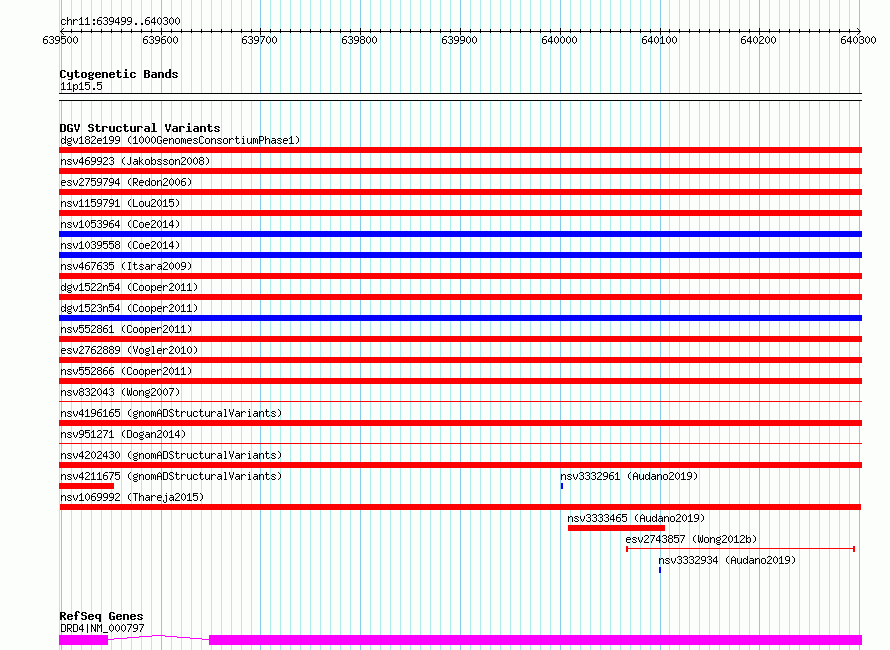The image size is (890, 650).
Task: Click the nsv832043 (Wong2007) label
Action: point(120,392)
